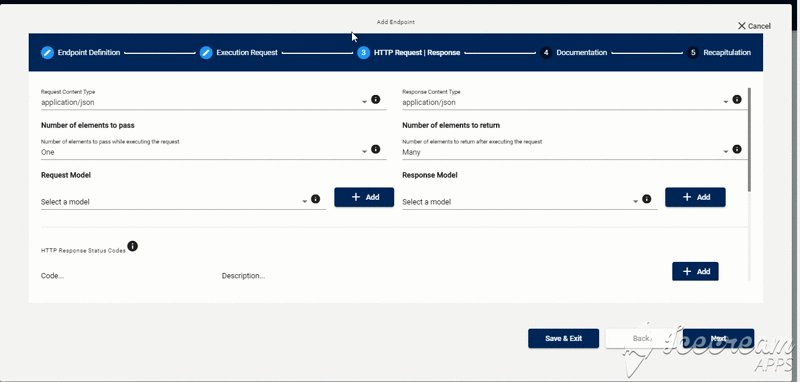
Task: Open the Request Model 'Select a model' dropdown
Action: [174, 202]
